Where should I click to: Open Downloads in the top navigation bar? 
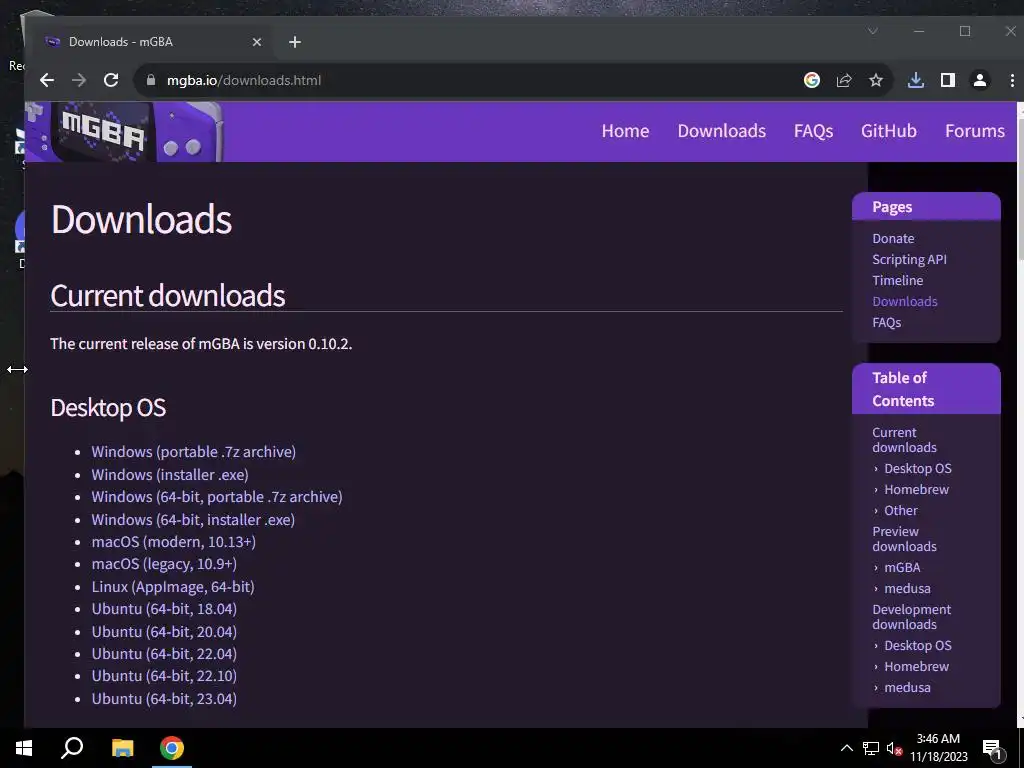pos(722,131)
